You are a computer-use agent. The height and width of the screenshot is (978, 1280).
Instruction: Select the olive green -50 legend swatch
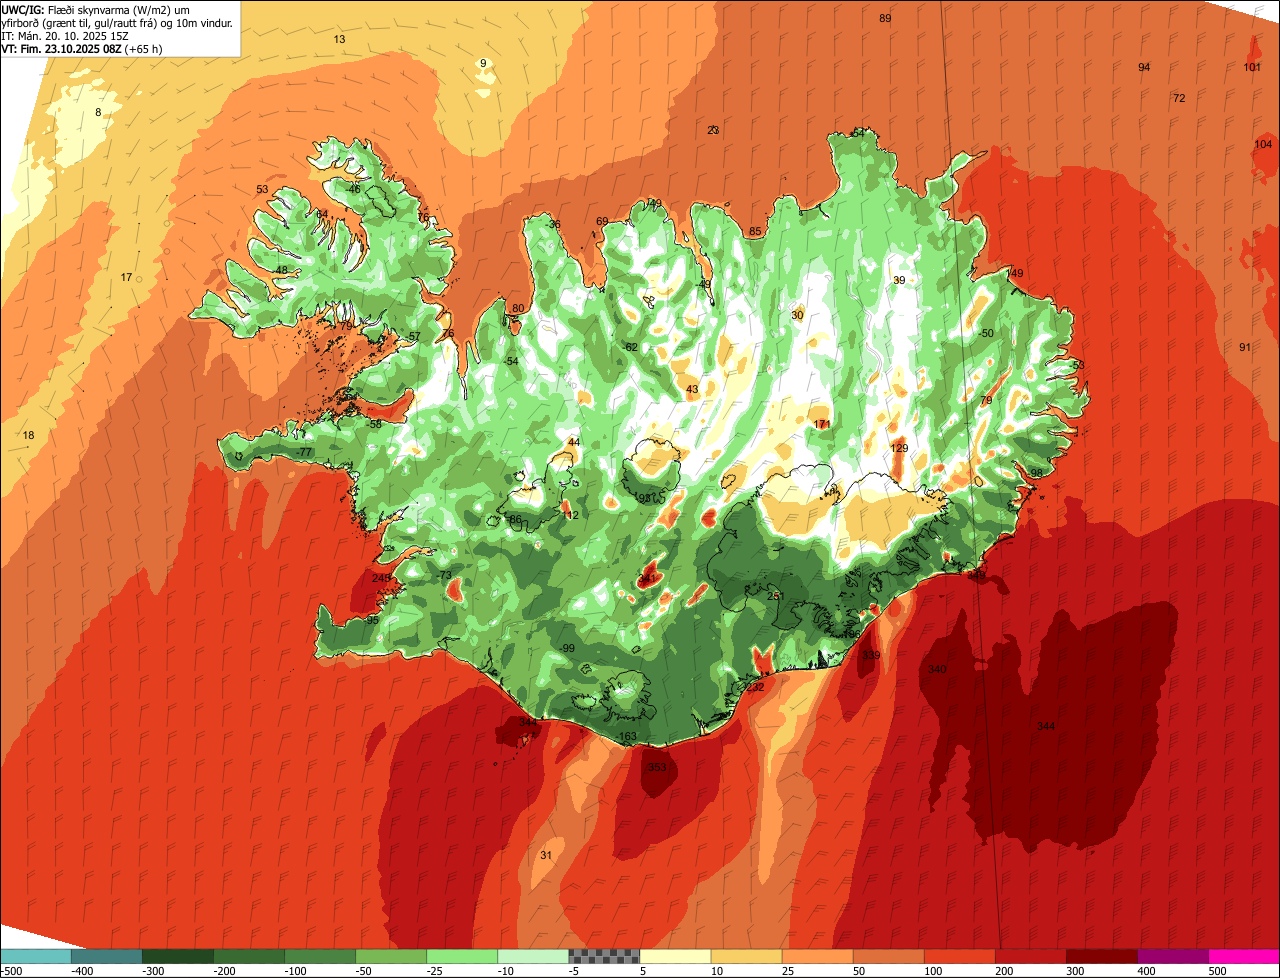click(x=390, y=956)
